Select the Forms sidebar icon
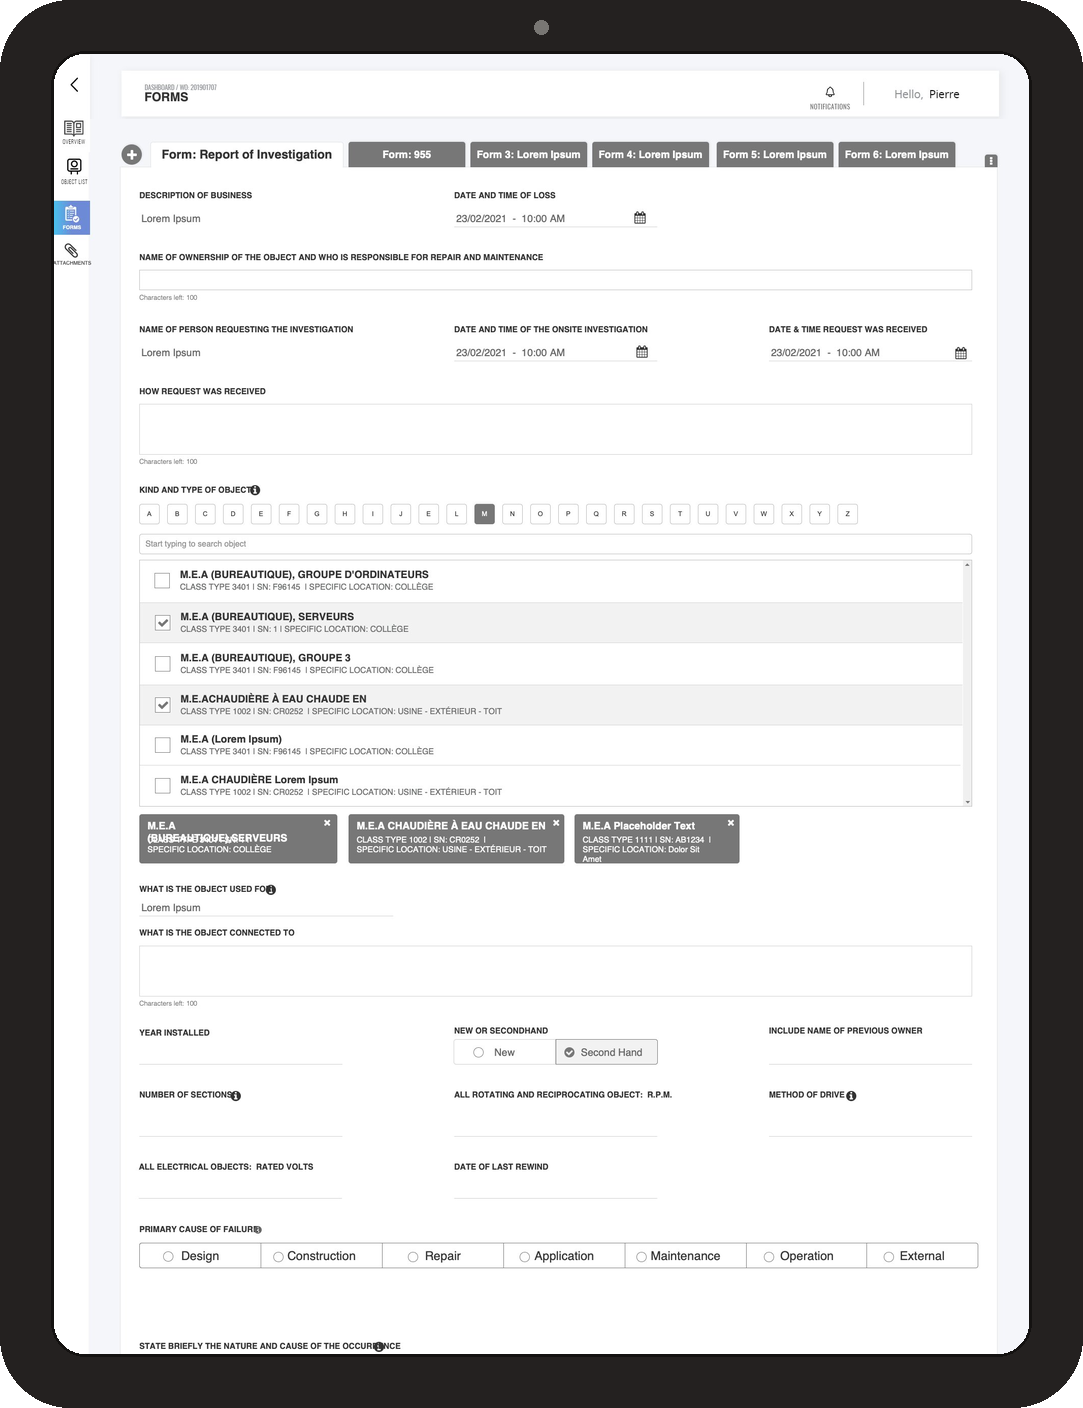Viewport: 1083px width, 1408px height. tap(72, 217)
